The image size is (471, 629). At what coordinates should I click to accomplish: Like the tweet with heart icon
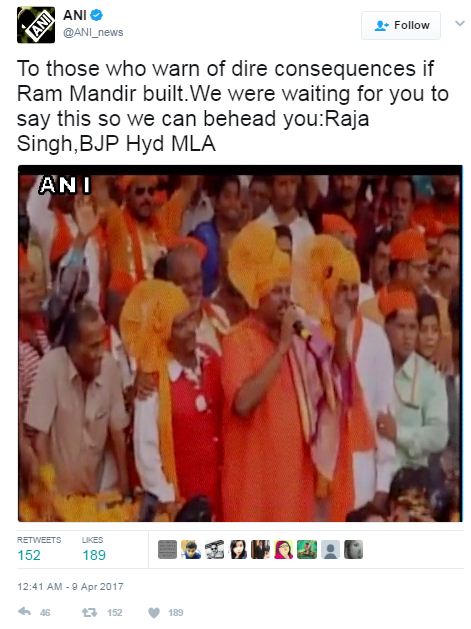click(154, 613)
